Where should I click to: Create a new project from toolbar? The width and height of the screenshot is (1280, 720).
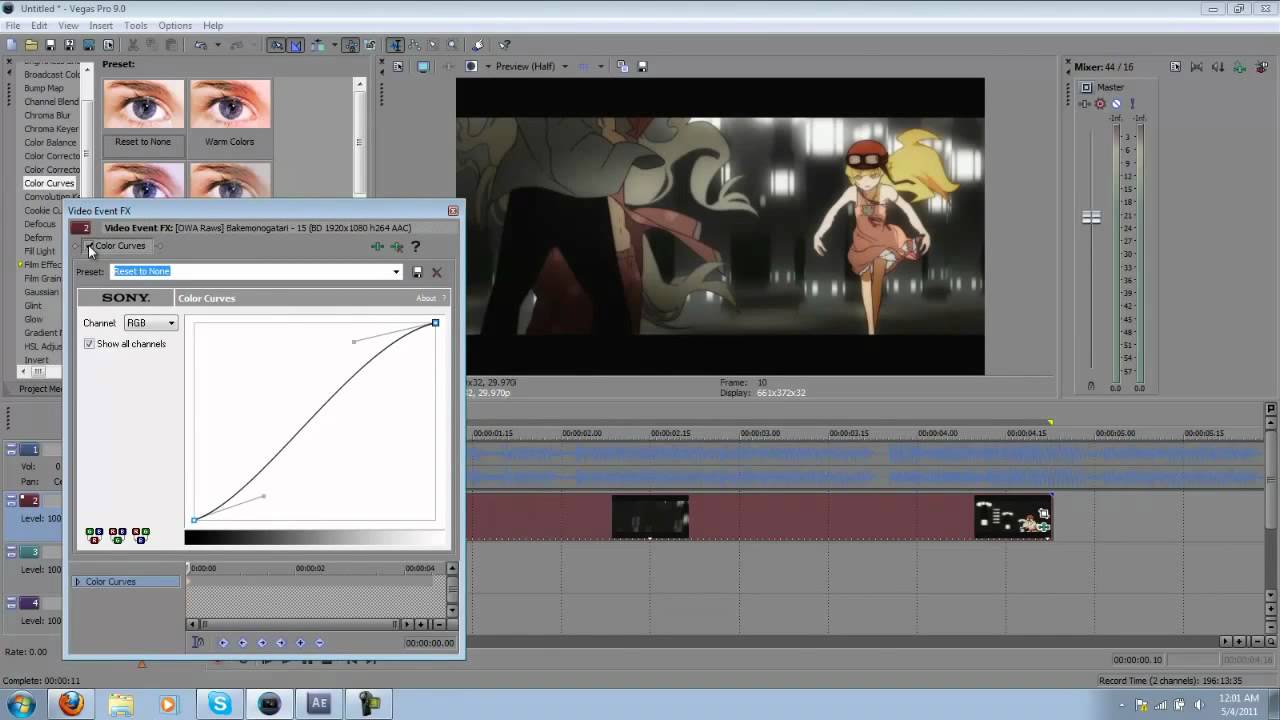point(11,45)
